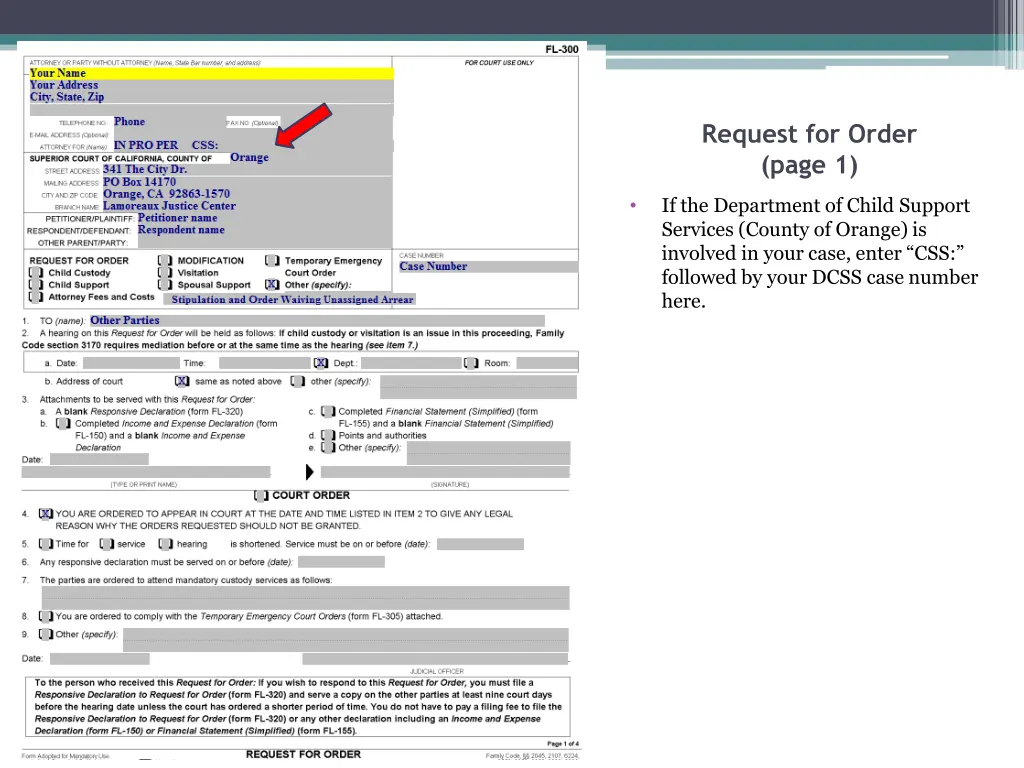Check attachments item e Other checkbox
The height and width of the screenshot is (768, 1024).
(x=328, y=447)
